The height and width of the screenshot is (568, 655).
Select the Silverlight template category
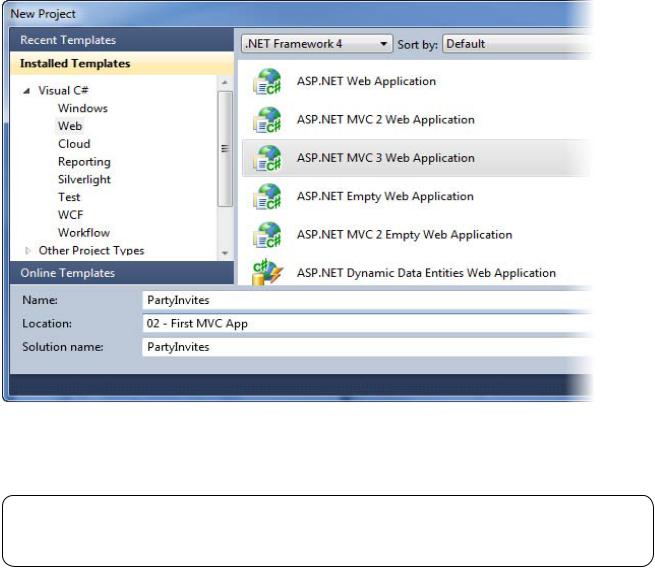(x=84, y=179)
